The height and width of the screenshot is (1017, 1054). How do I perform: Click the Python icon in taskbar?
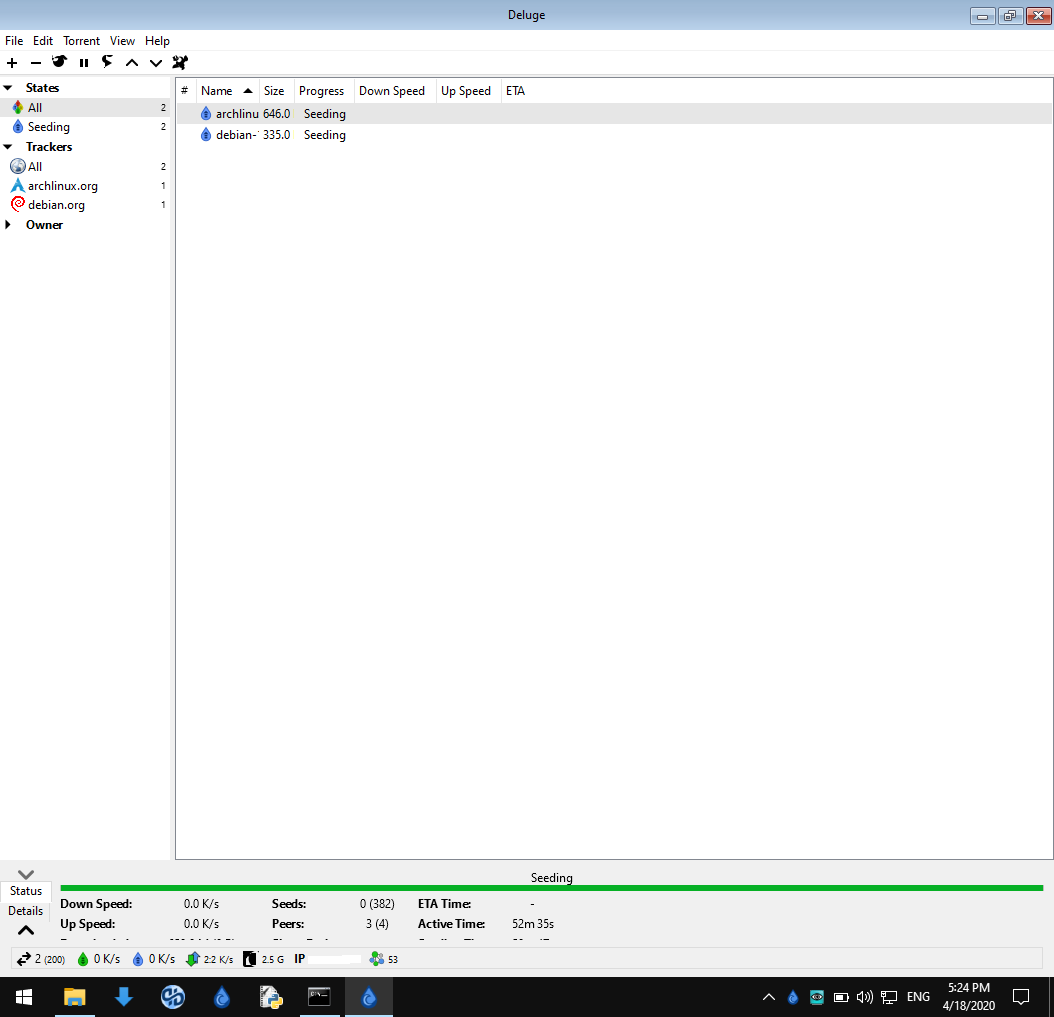[x=271, y=997]
